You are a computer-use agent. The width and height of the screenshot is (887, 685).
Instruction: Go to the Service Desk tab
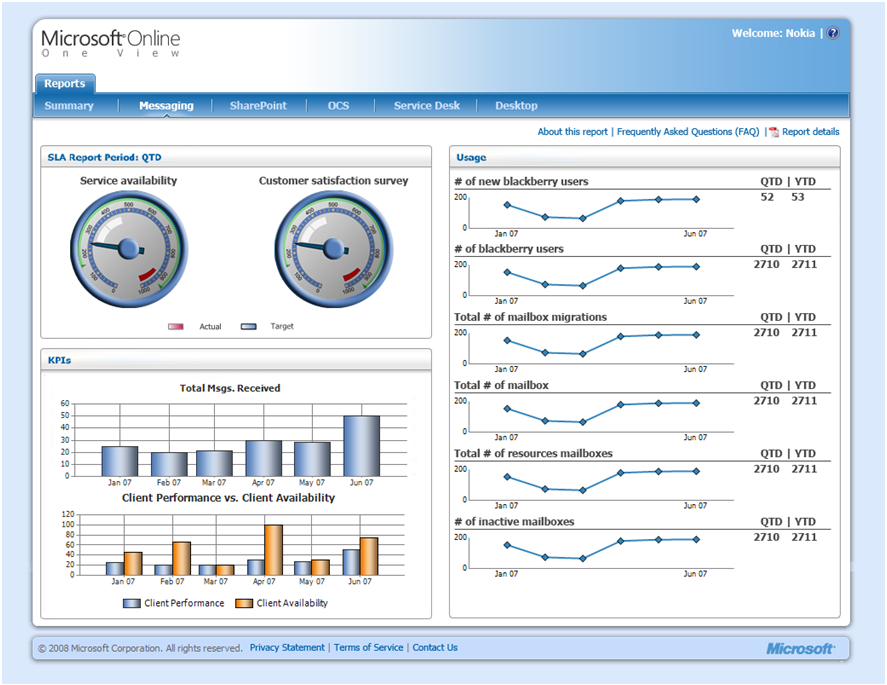click(x=427, y=106)
